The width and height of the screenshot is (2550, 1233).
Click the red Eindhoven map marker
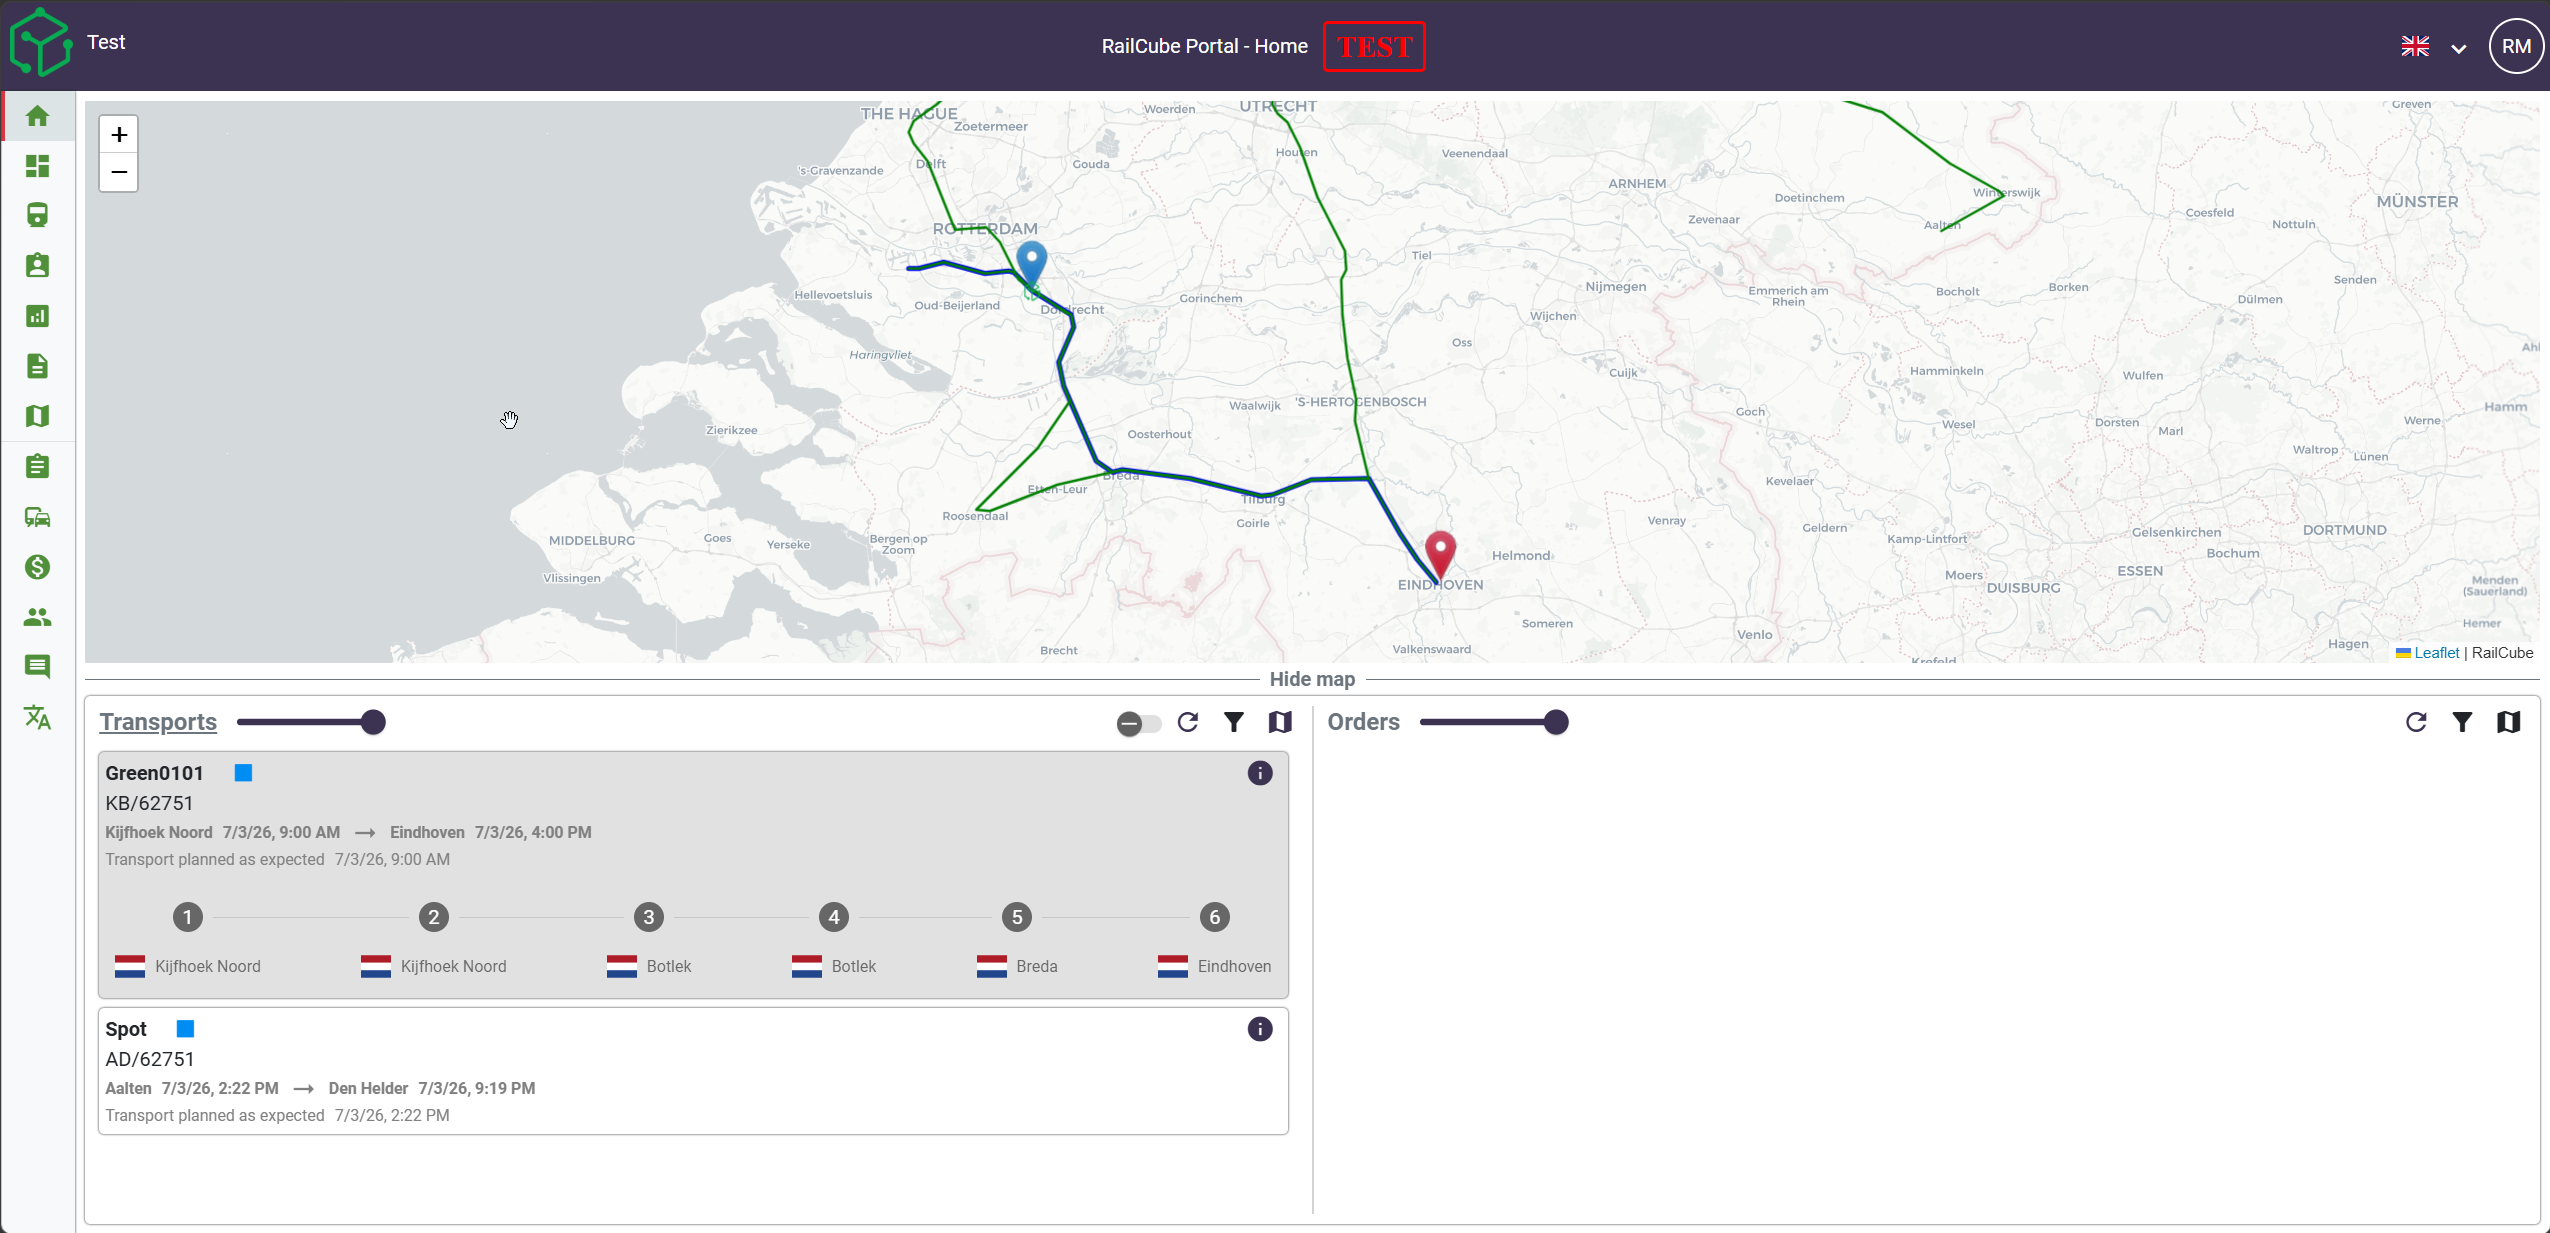(x=1440, y=555)
